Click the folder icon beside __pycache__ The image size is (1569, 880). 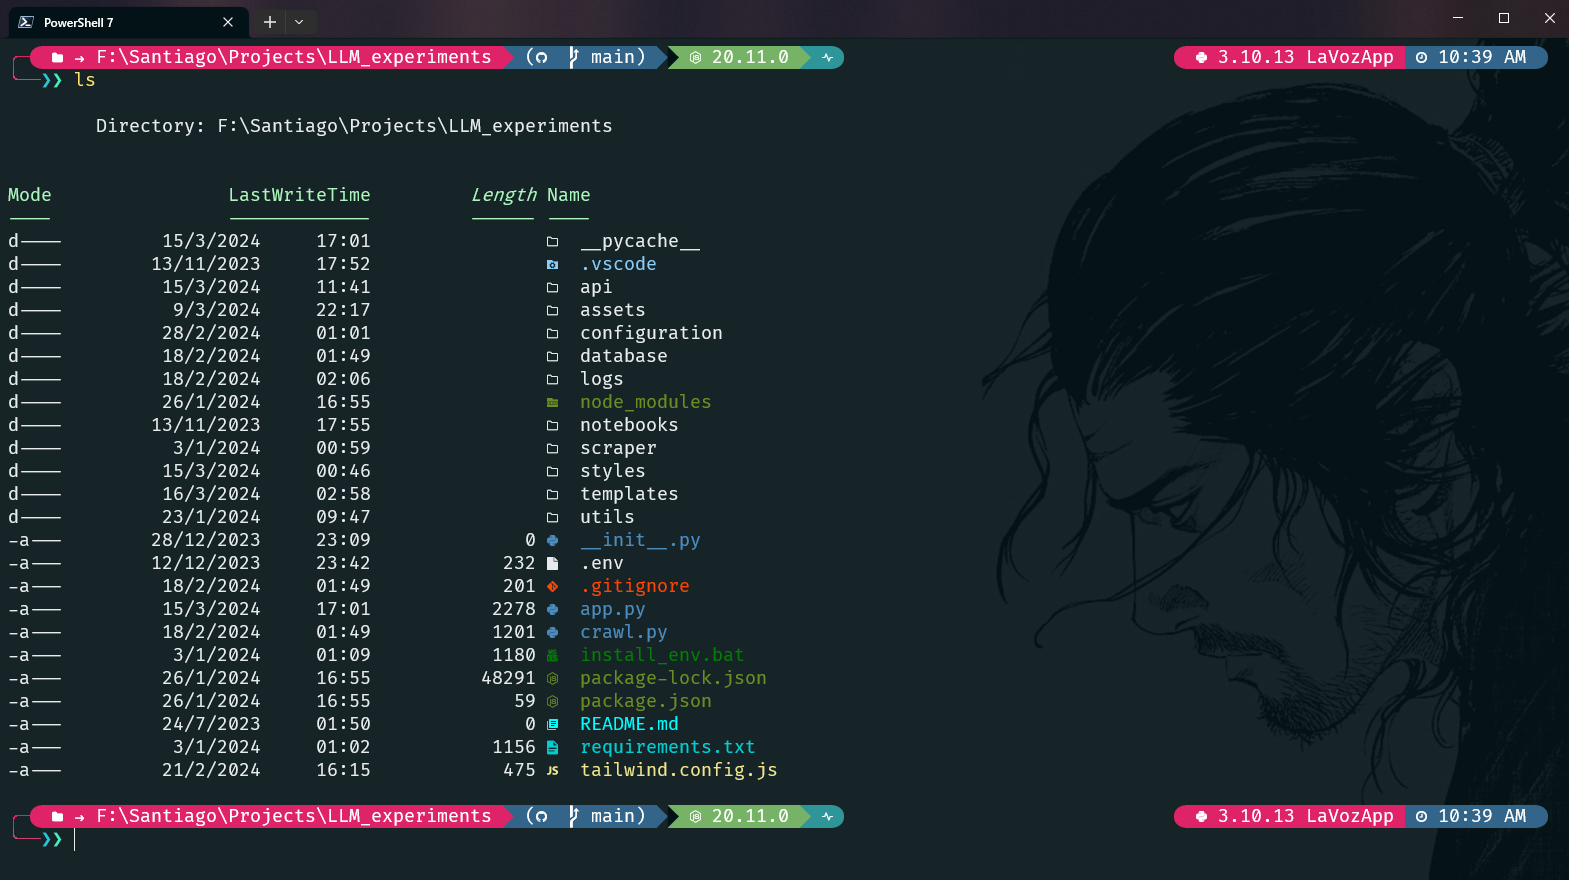pyautogui.click(x=552, y=241)
